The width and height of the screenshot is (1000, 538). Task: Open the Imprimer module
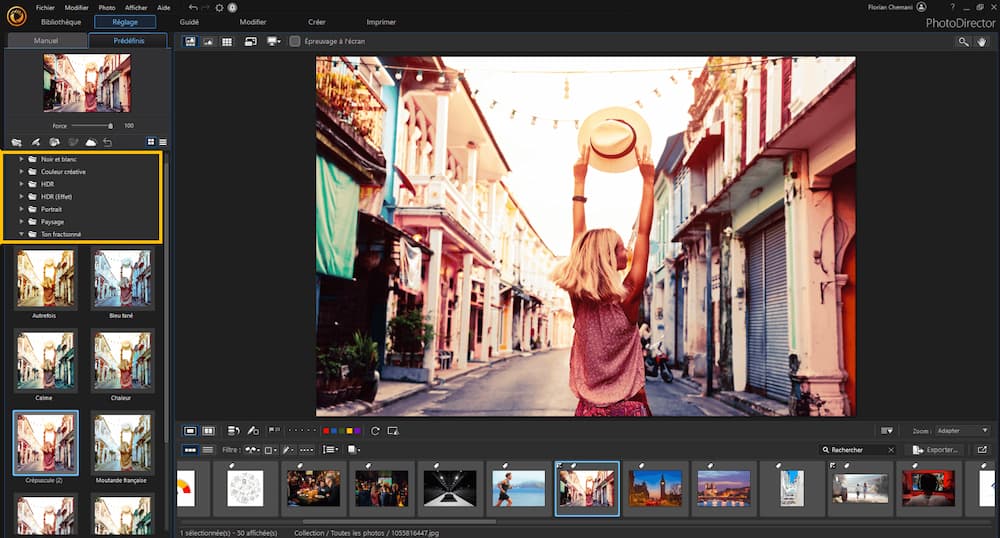[381, 22]
